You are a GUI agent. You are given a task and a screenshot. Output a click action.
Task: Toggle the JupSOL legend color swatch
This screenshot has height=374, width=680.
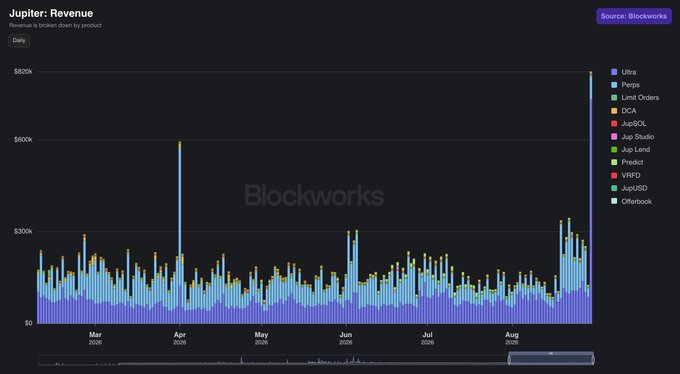(614, 124)
